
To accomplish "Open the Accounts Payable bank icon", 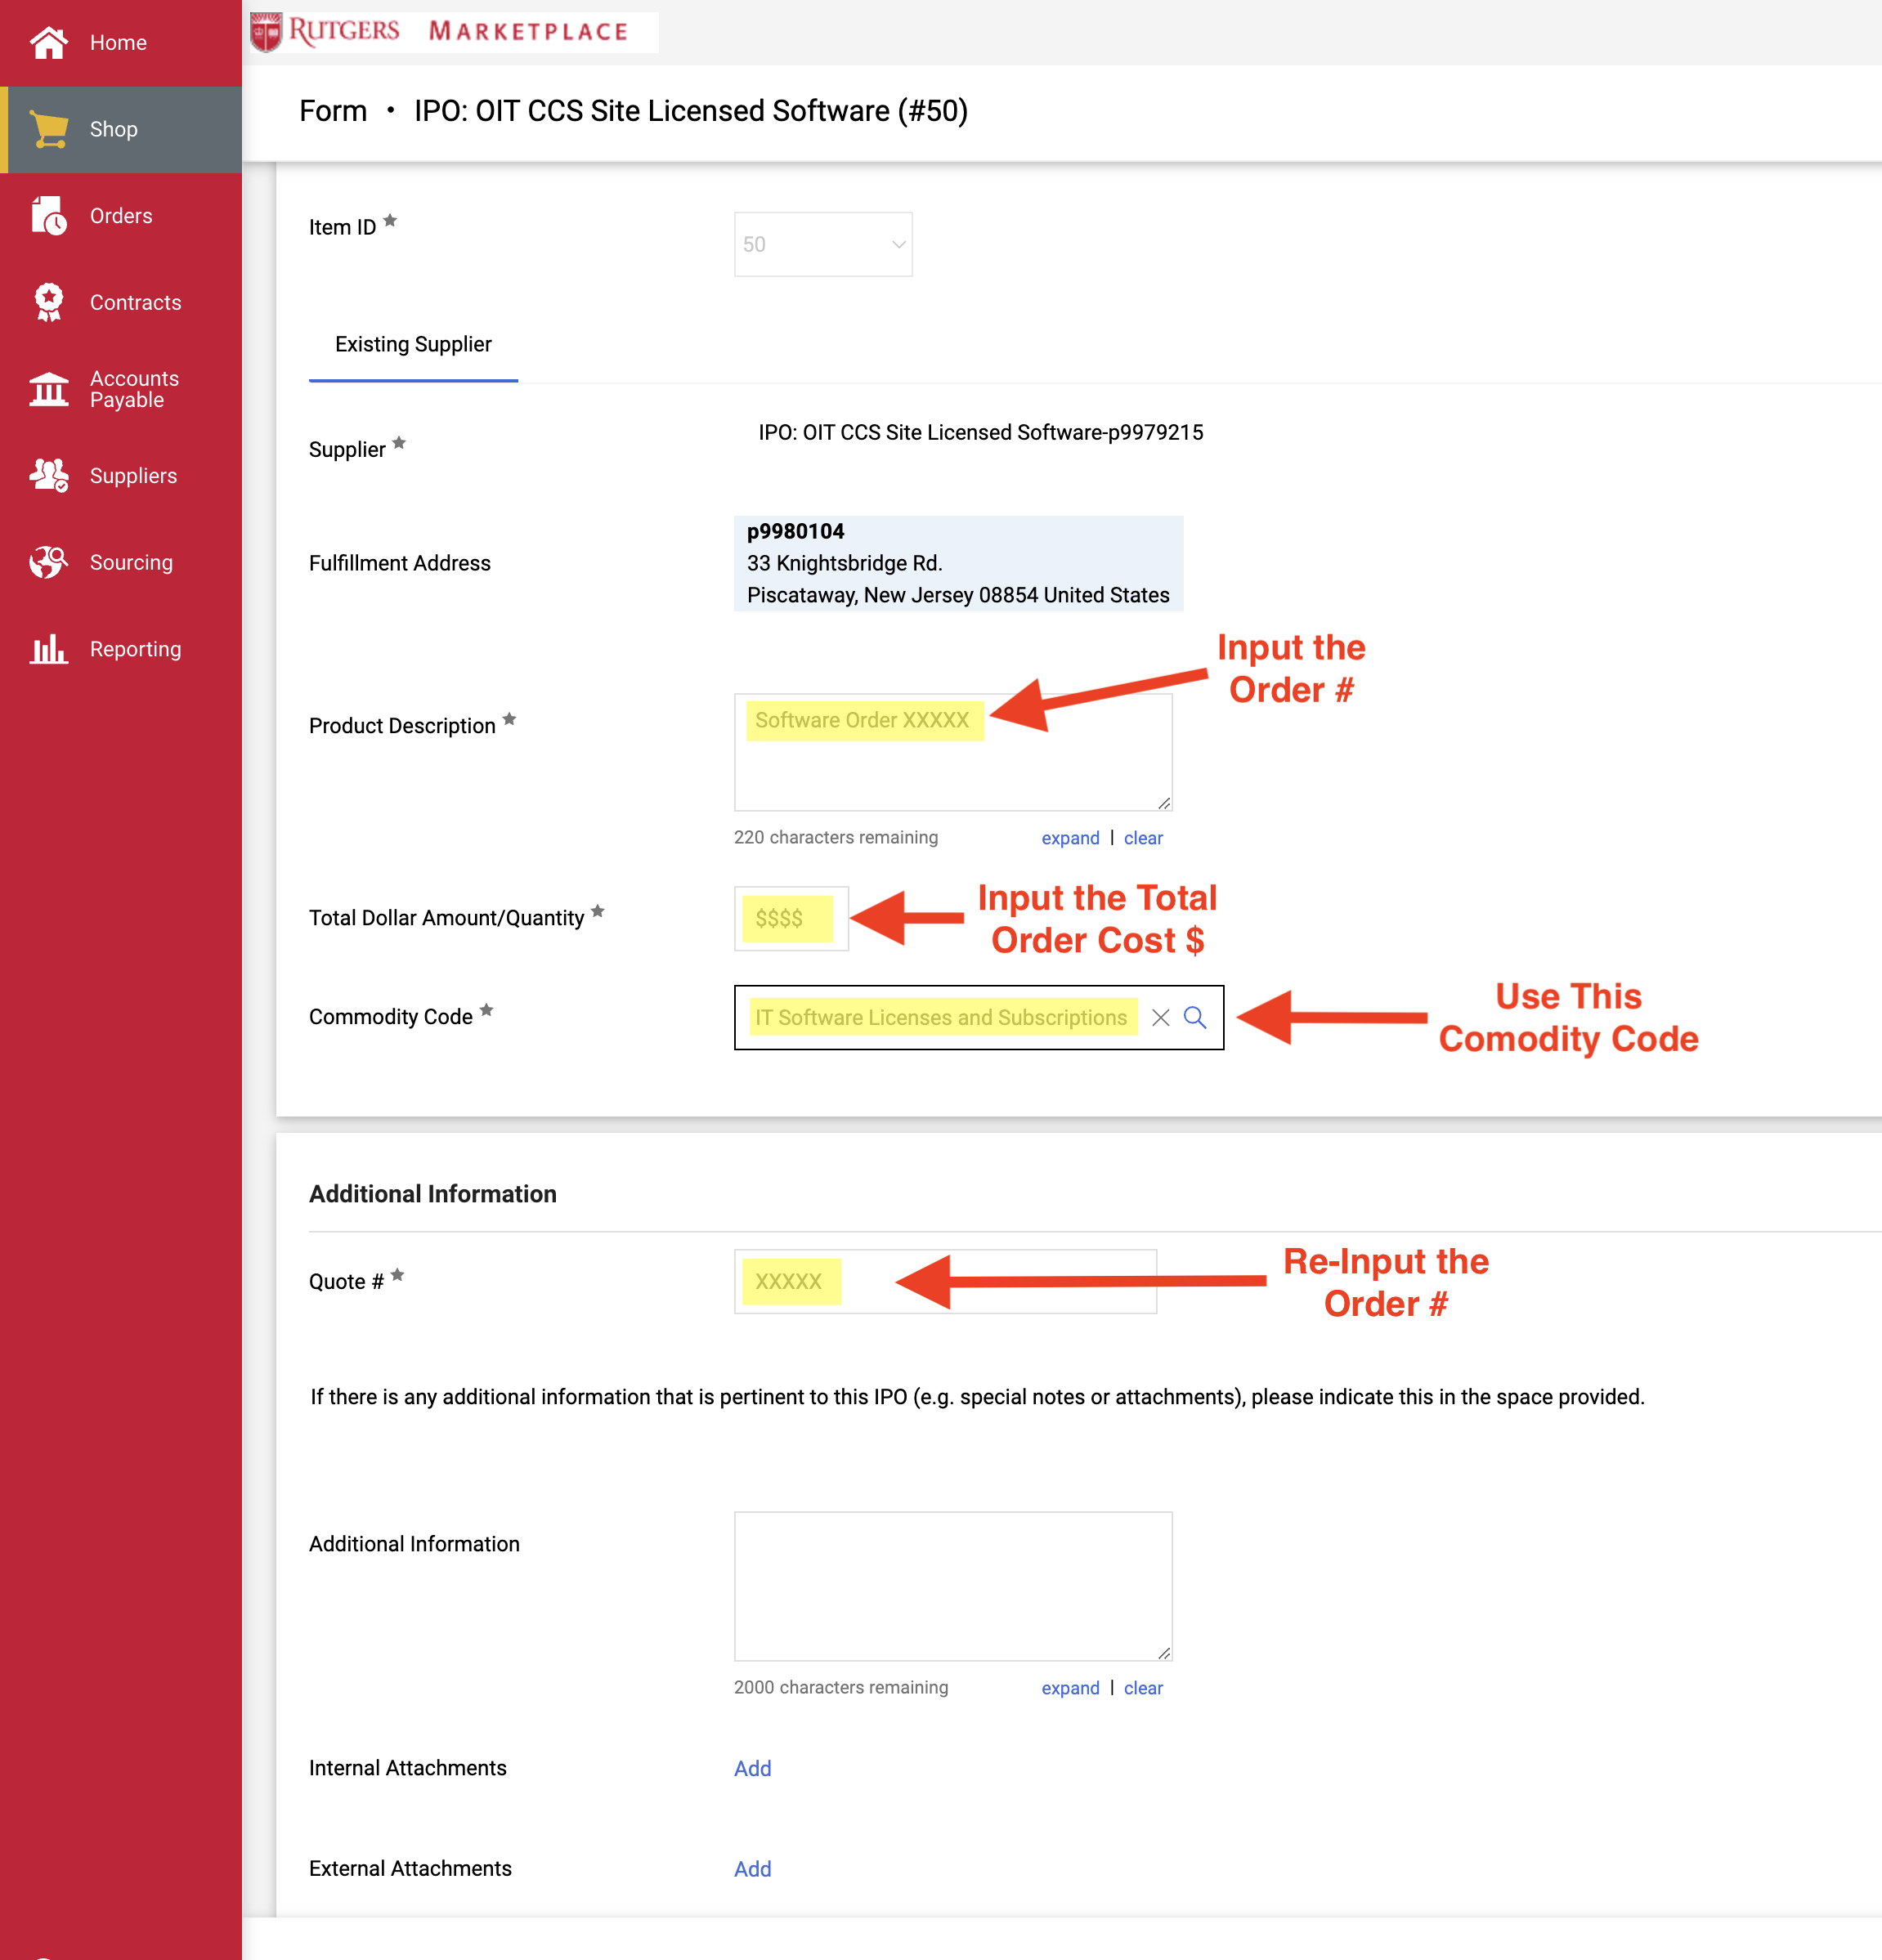I will pyautogui.click(x=48, y=389).
